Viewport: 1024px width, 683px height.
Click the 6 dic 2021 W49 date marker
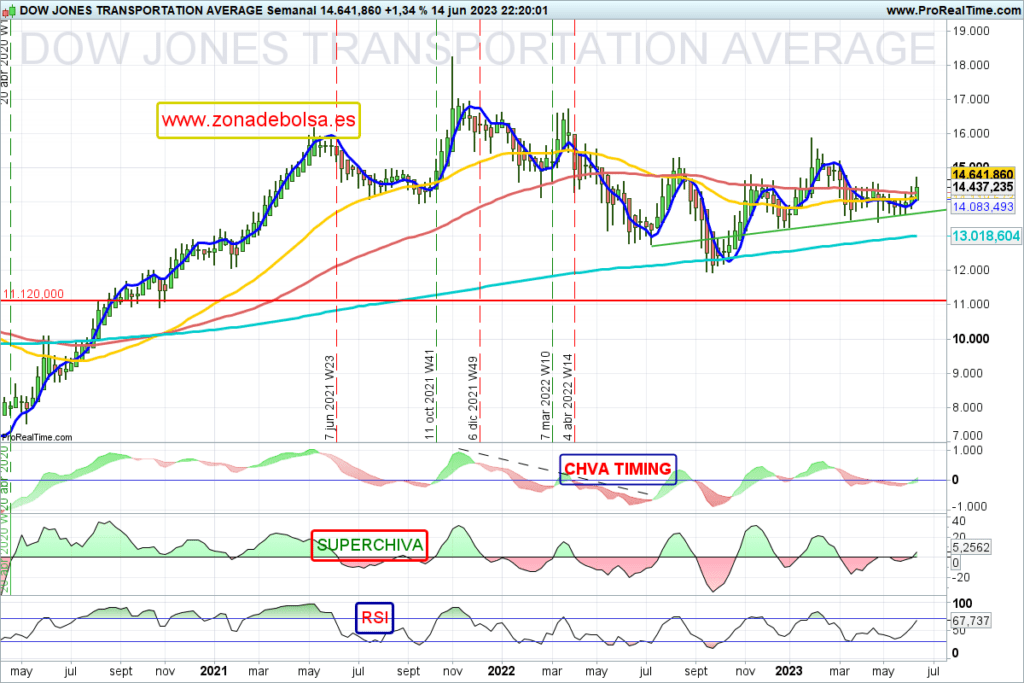click(473, 398)
